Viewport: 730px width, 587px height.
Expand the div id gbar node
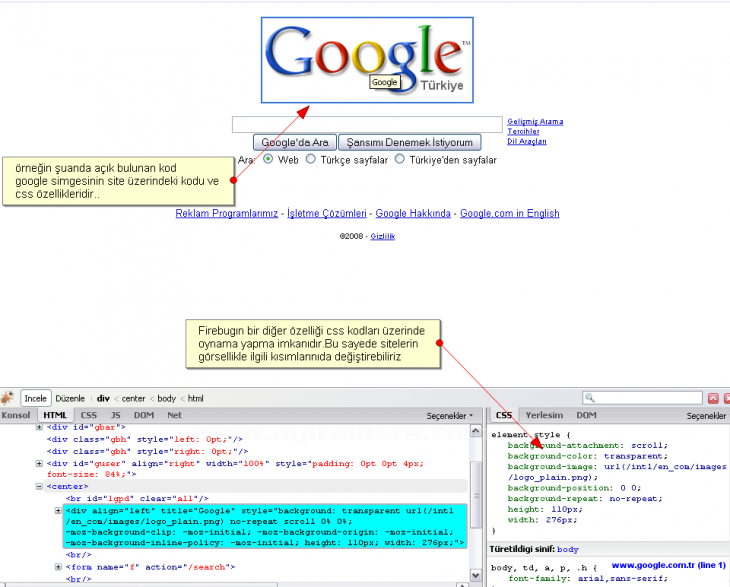(x=39, y=427)
